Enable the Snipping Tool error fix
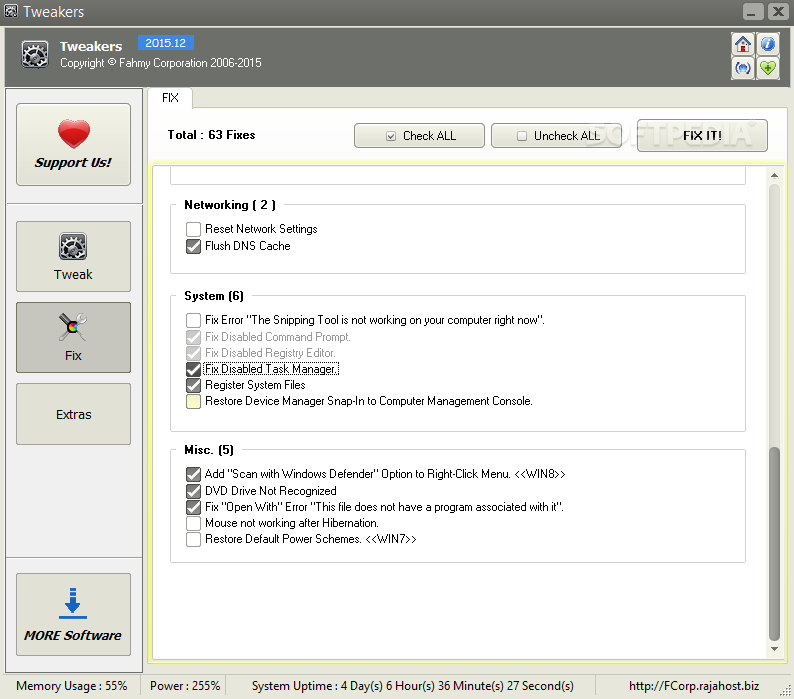Image resolution: width=794 pixels, height=699 pixels. click(193, 320)
